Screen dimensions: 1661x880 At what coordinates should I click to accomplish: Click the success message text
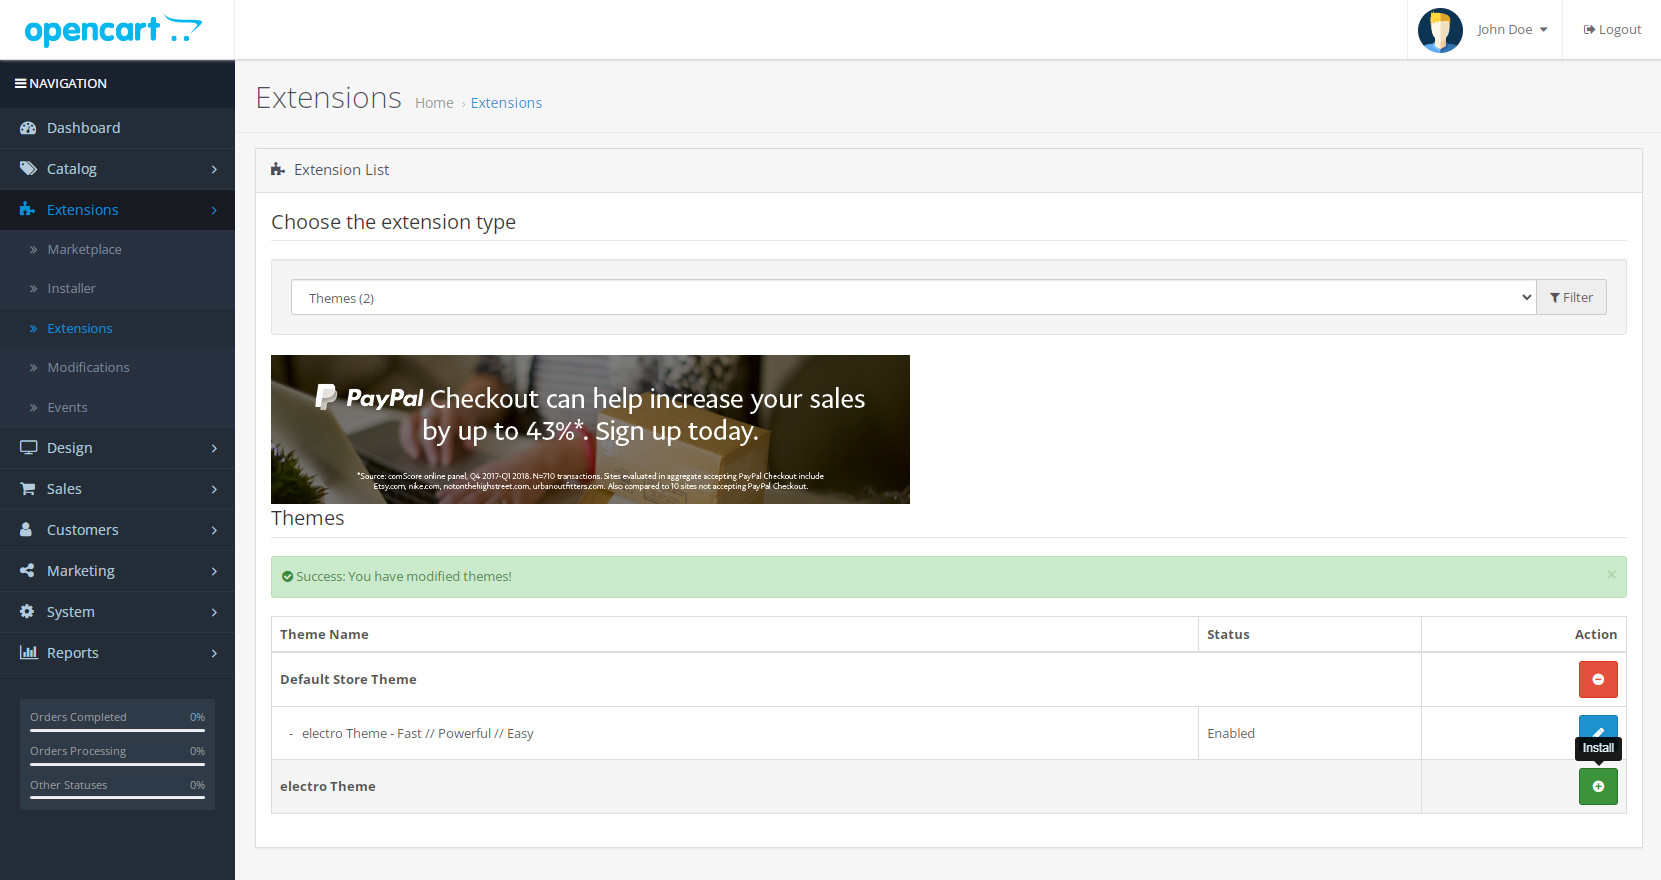tap(404, 576)
